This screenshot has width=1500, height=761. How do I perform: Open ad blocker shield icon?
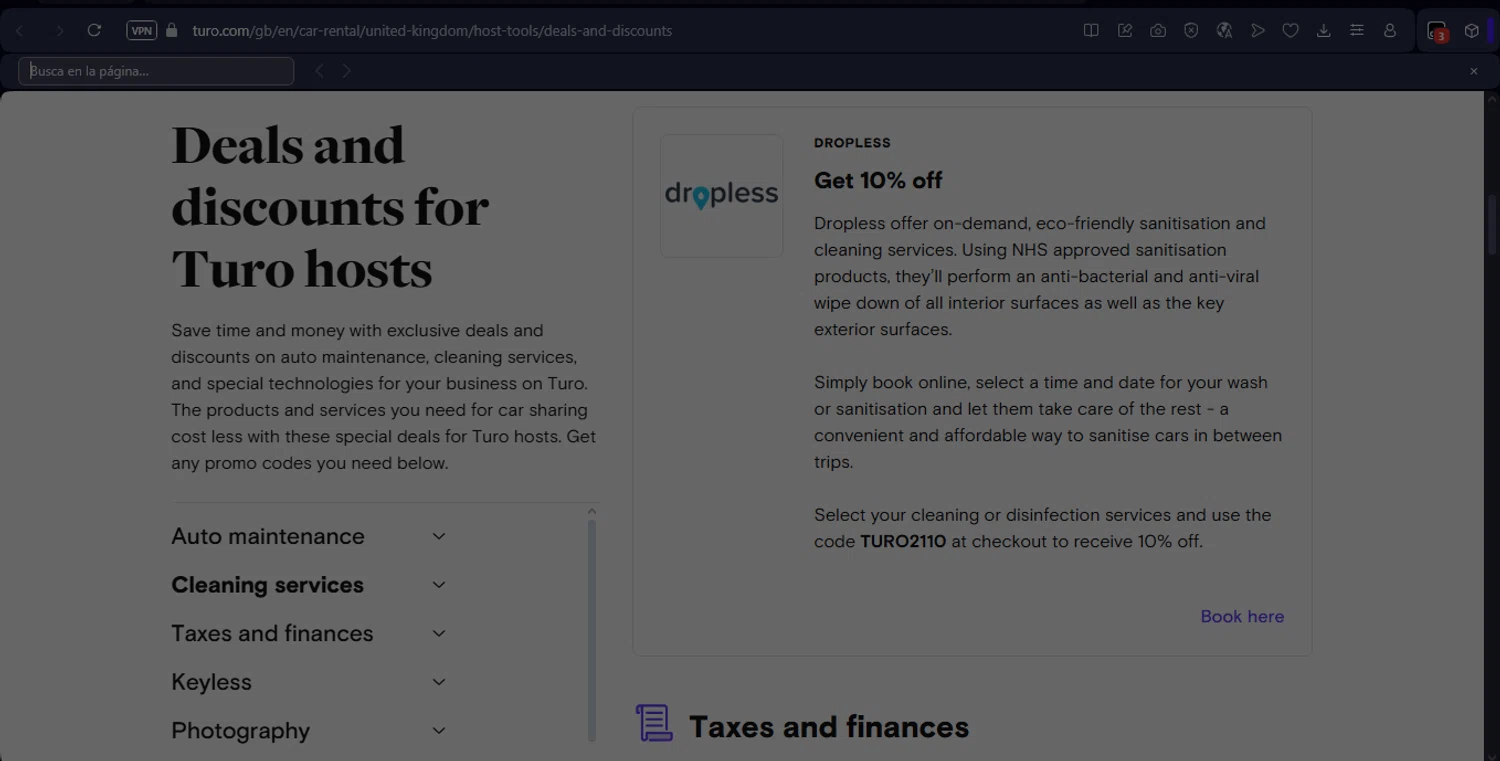[1191, 31]
